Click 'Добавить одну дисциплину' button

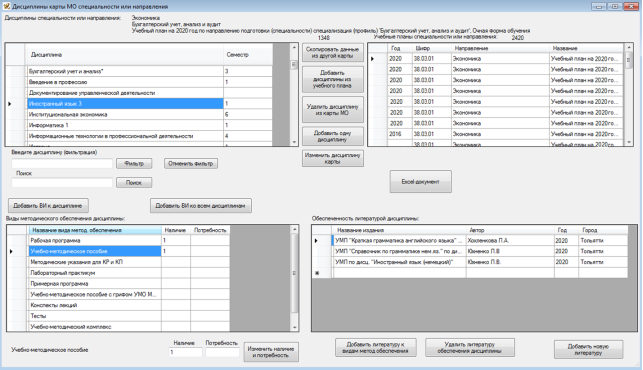(x=333, y=136)
